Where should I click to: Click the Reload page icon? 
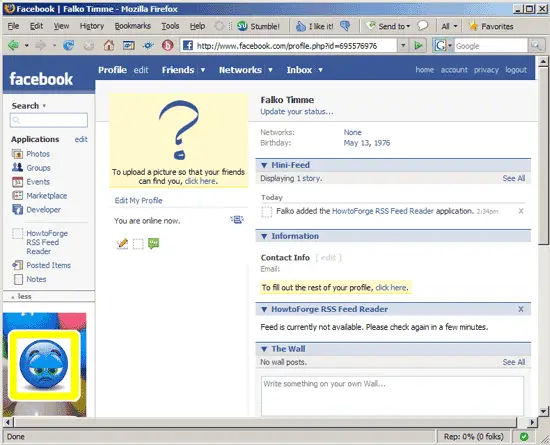68,45
